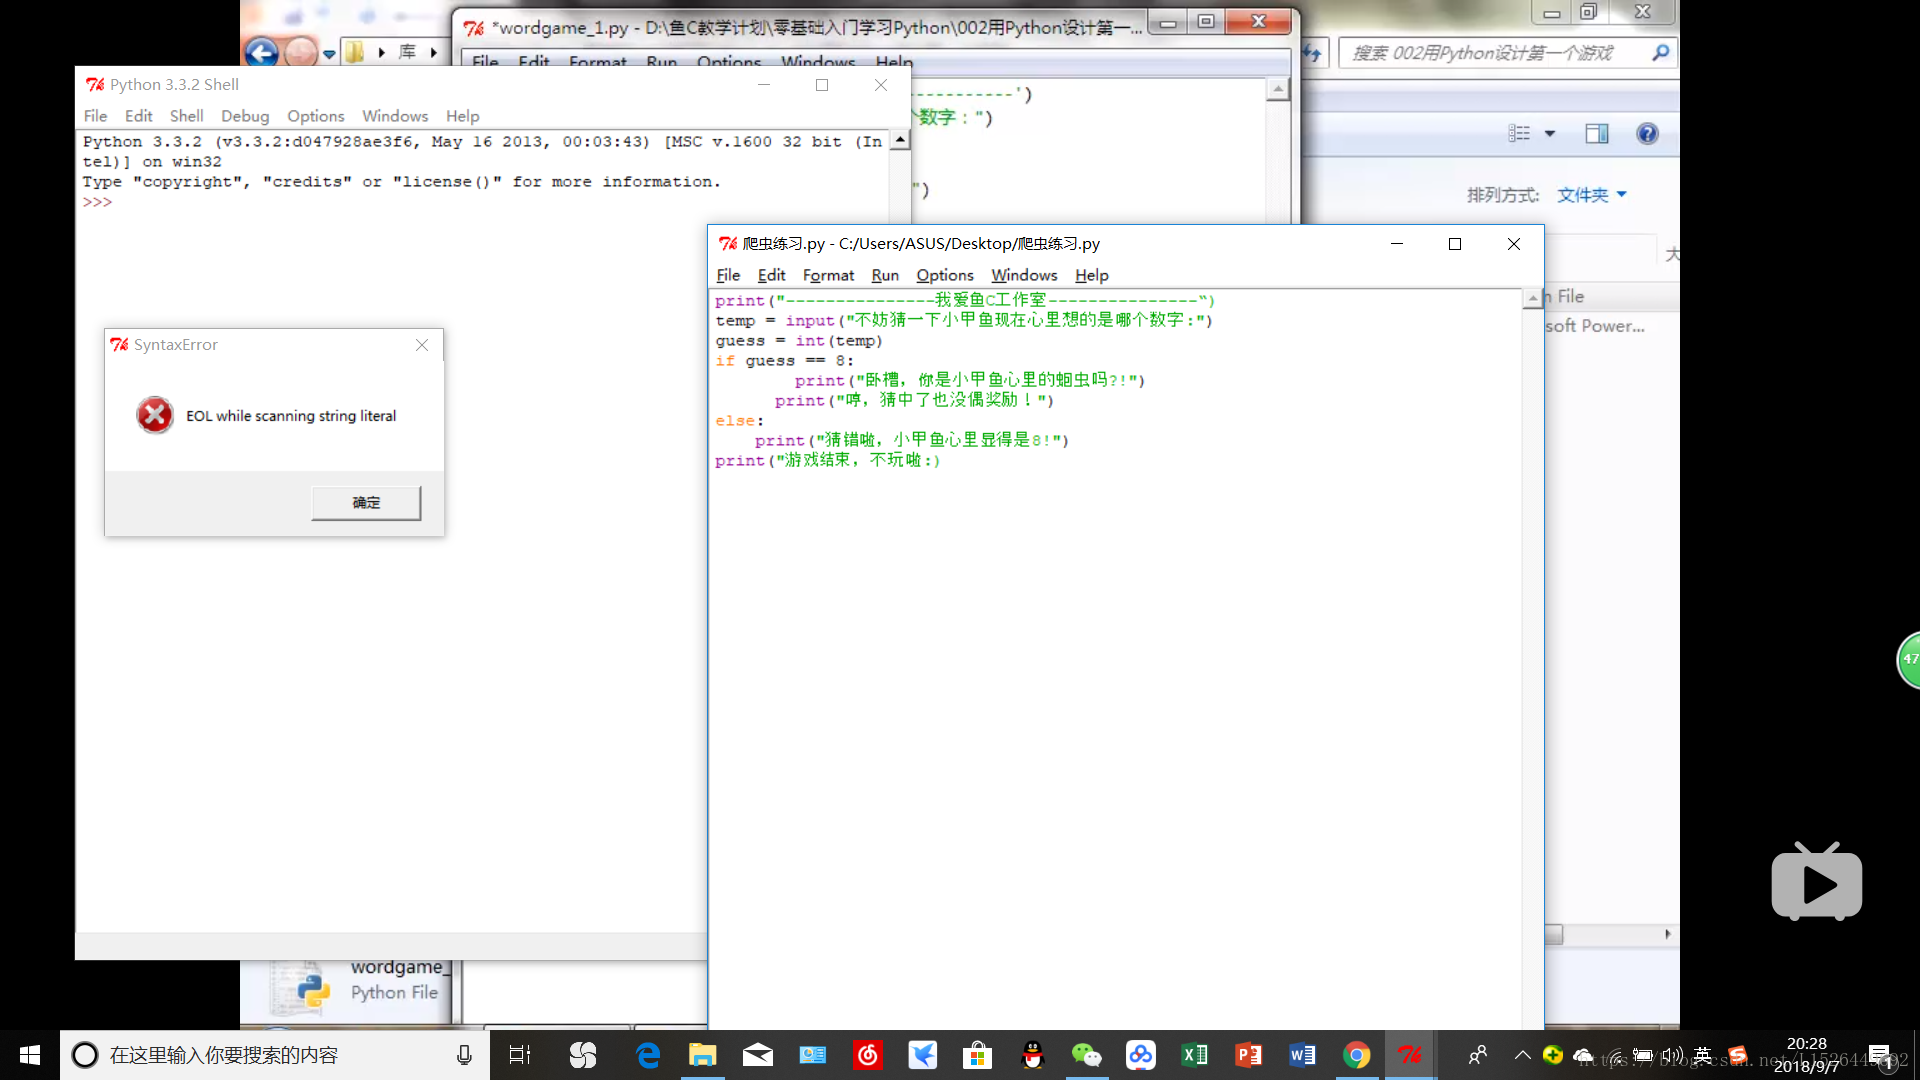Open Baidu Netdisk icon in taskbar

tap(1141, 1055)
